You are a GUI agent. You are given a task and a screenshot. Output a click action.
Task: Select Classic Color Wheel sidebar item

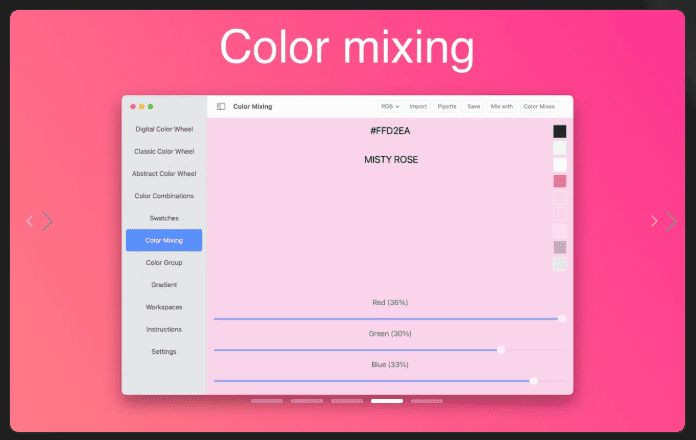coord(164,151)
